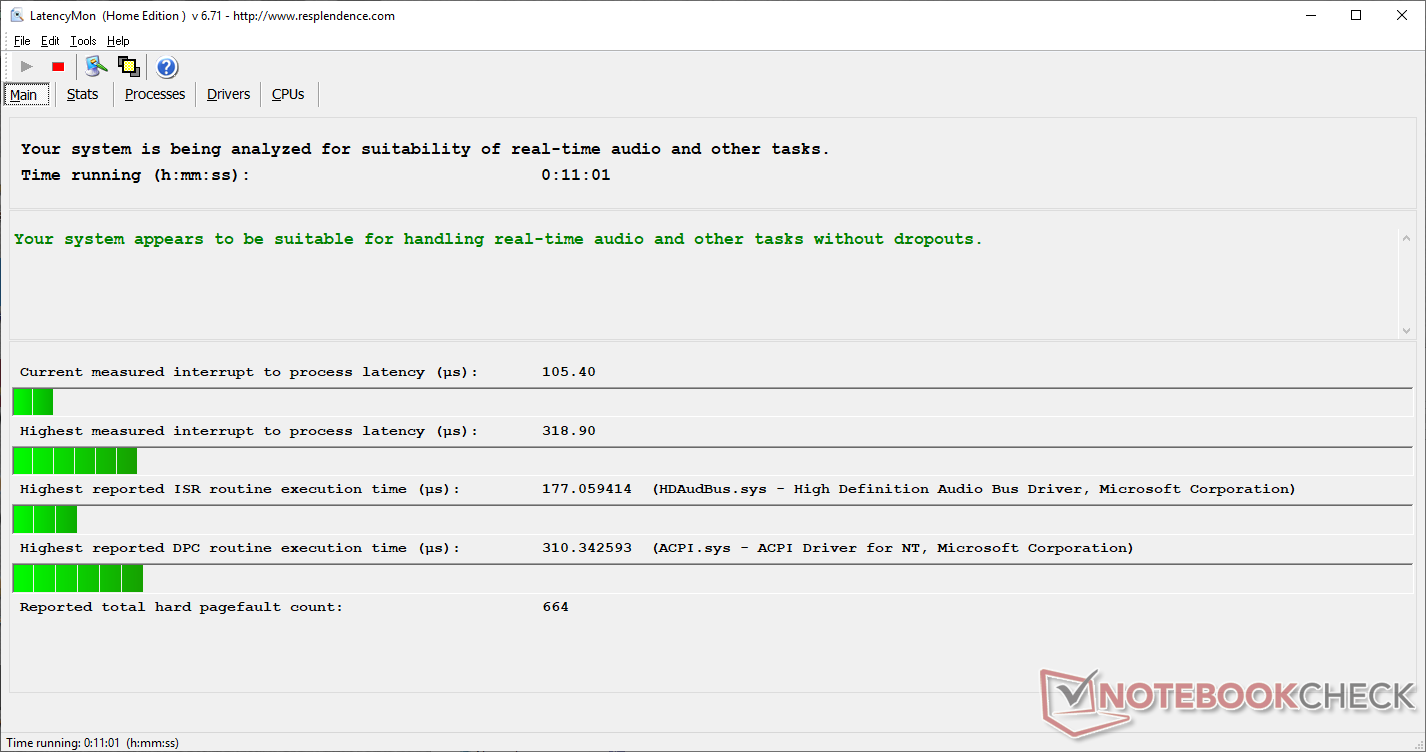The width and height of the screenshot is (1426, 752).
Task: Click the HDAudBus.sys driver description
Action: (974, 489)
